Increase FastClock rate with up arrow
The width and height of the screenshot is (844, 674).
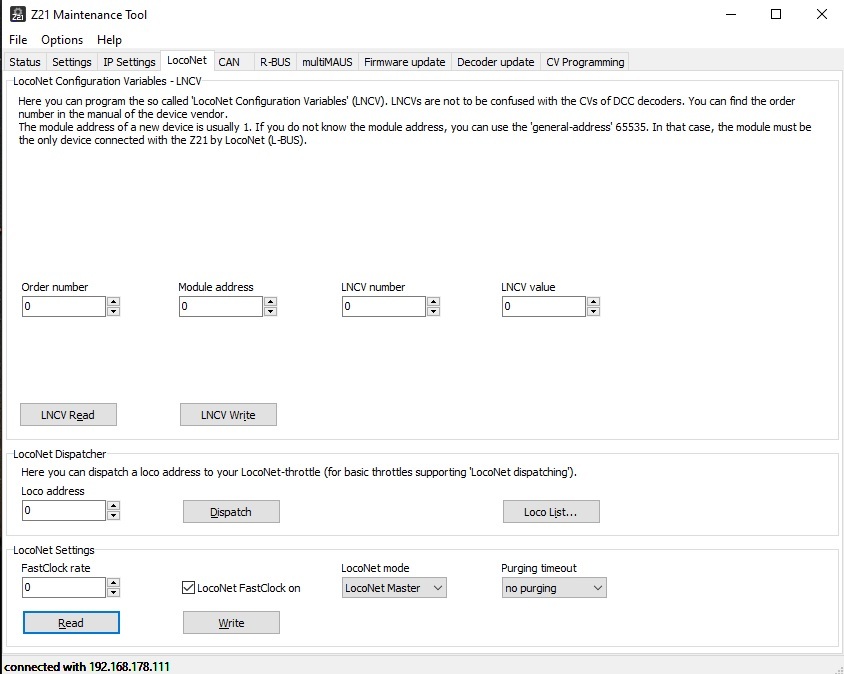pos(113,582)
